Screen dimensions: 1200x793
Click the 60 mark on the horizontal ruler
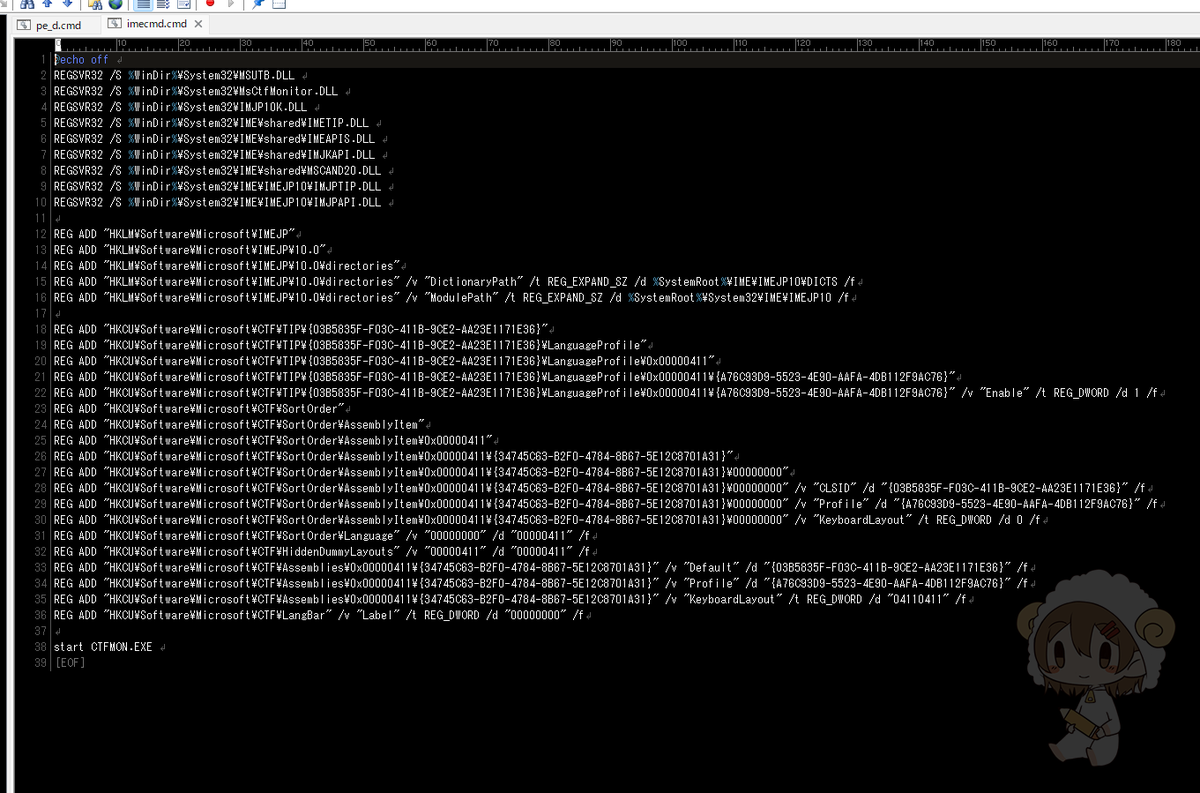[x=430, y=43]
